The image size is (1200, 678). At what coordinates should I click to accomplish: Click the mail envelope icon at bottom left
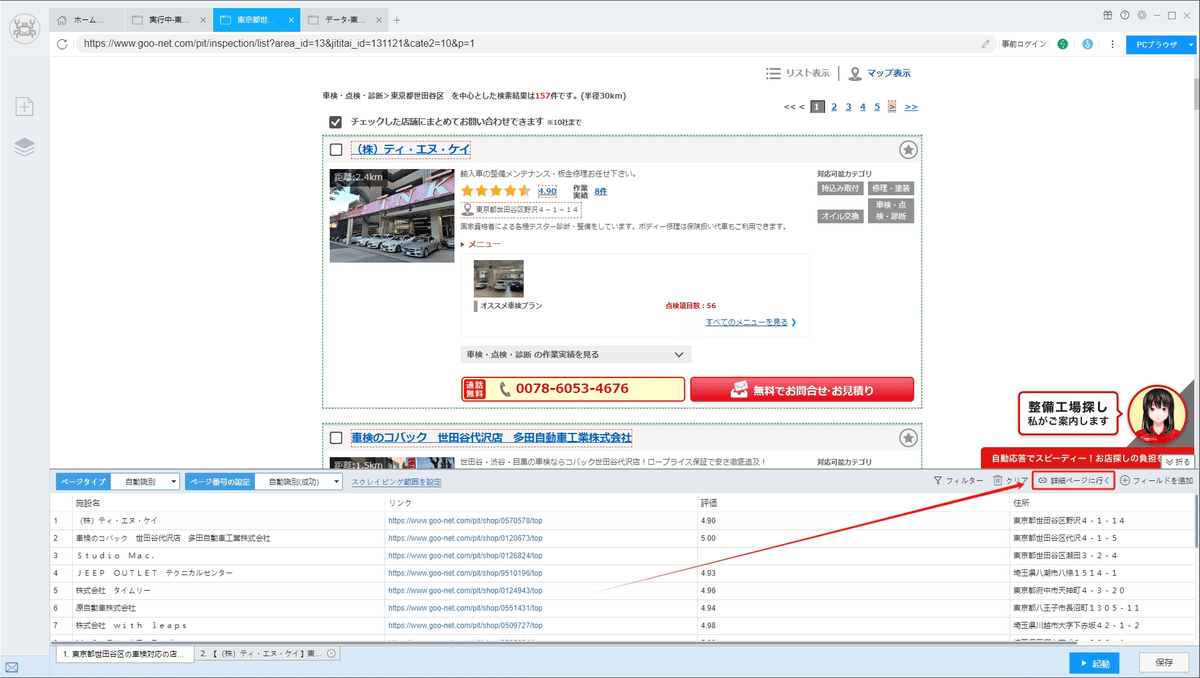[12, 667]
